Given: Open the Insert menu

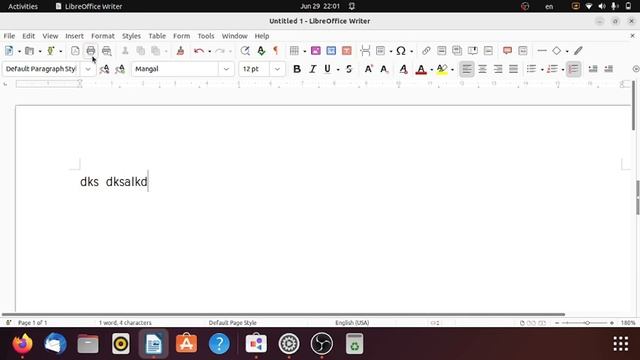Looking at the screenshot, I should (74, 36).
